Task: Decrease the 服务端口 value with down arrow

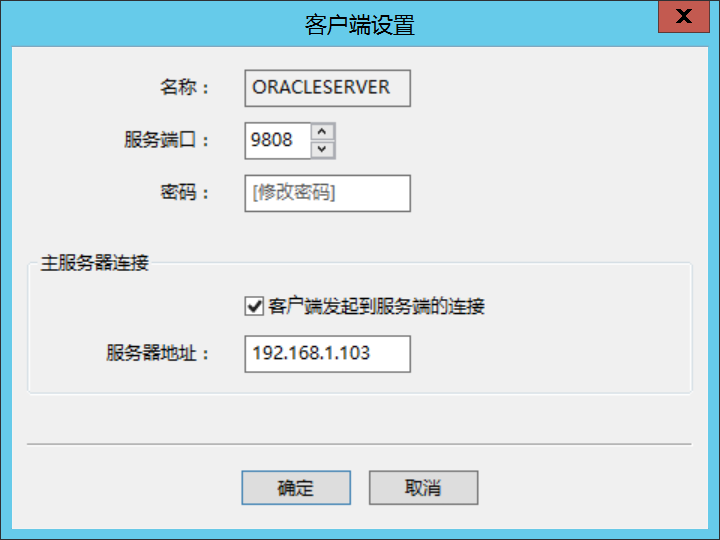Action: click(x=322, y=149)
